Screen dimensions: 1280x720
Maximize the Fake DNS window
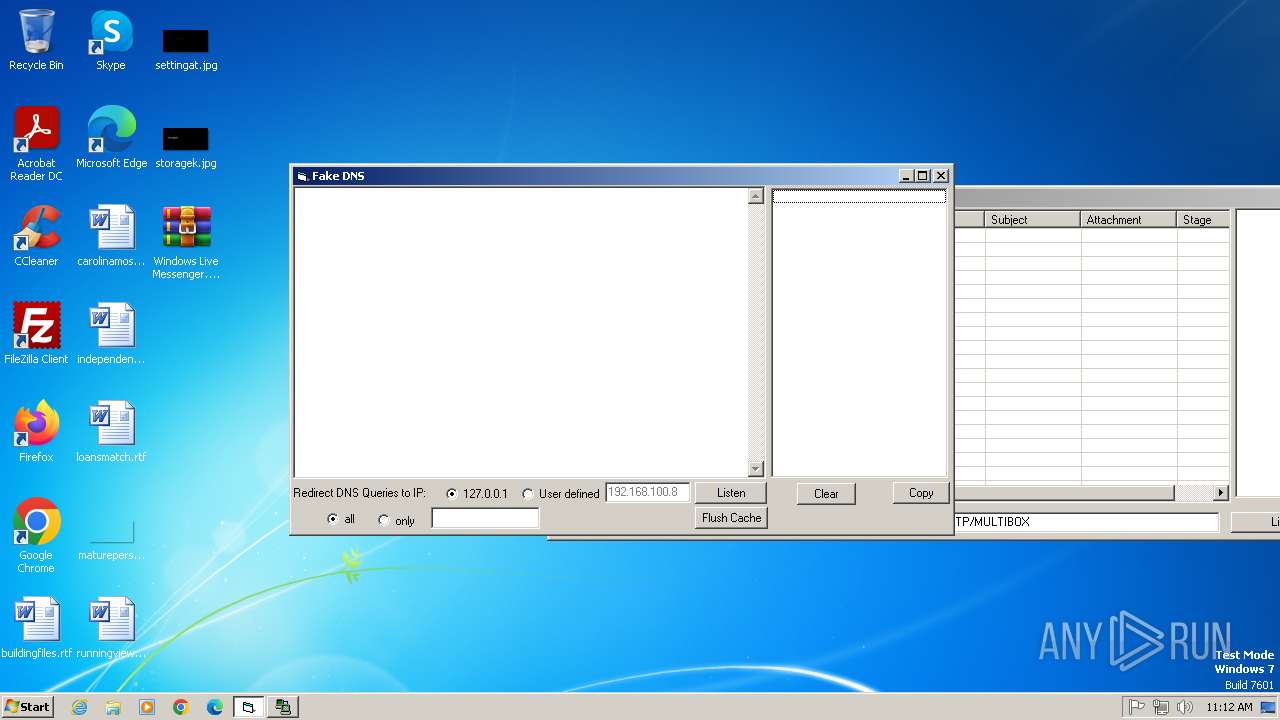pos(923,176)
